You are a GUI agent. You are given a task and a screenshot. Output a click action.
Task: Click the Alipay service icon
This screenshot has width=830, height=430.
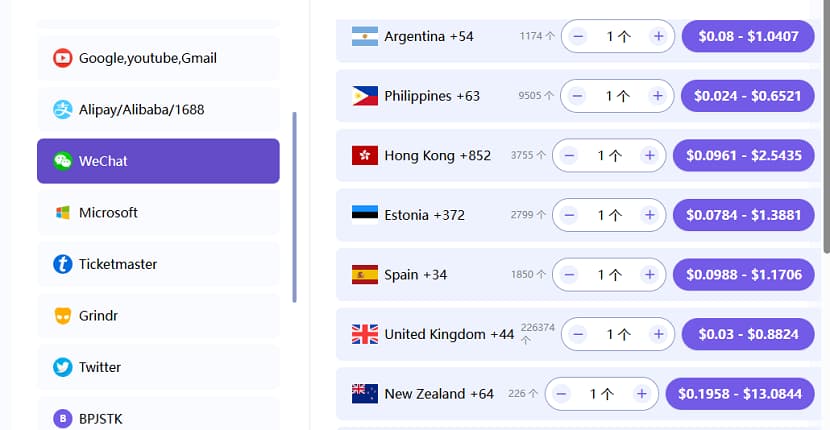63,109
